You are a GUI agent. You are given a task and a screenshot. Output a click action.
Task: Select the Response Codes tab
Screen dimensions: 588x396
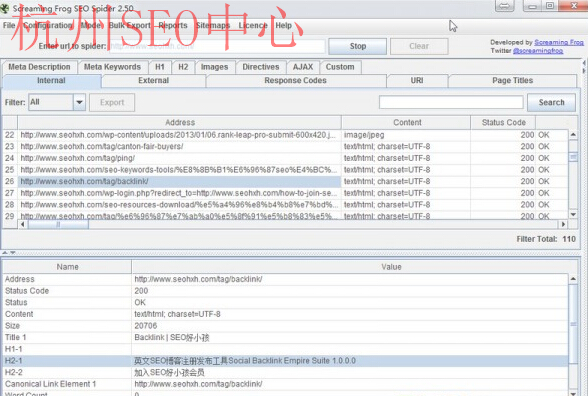click(x=296, y=81)
